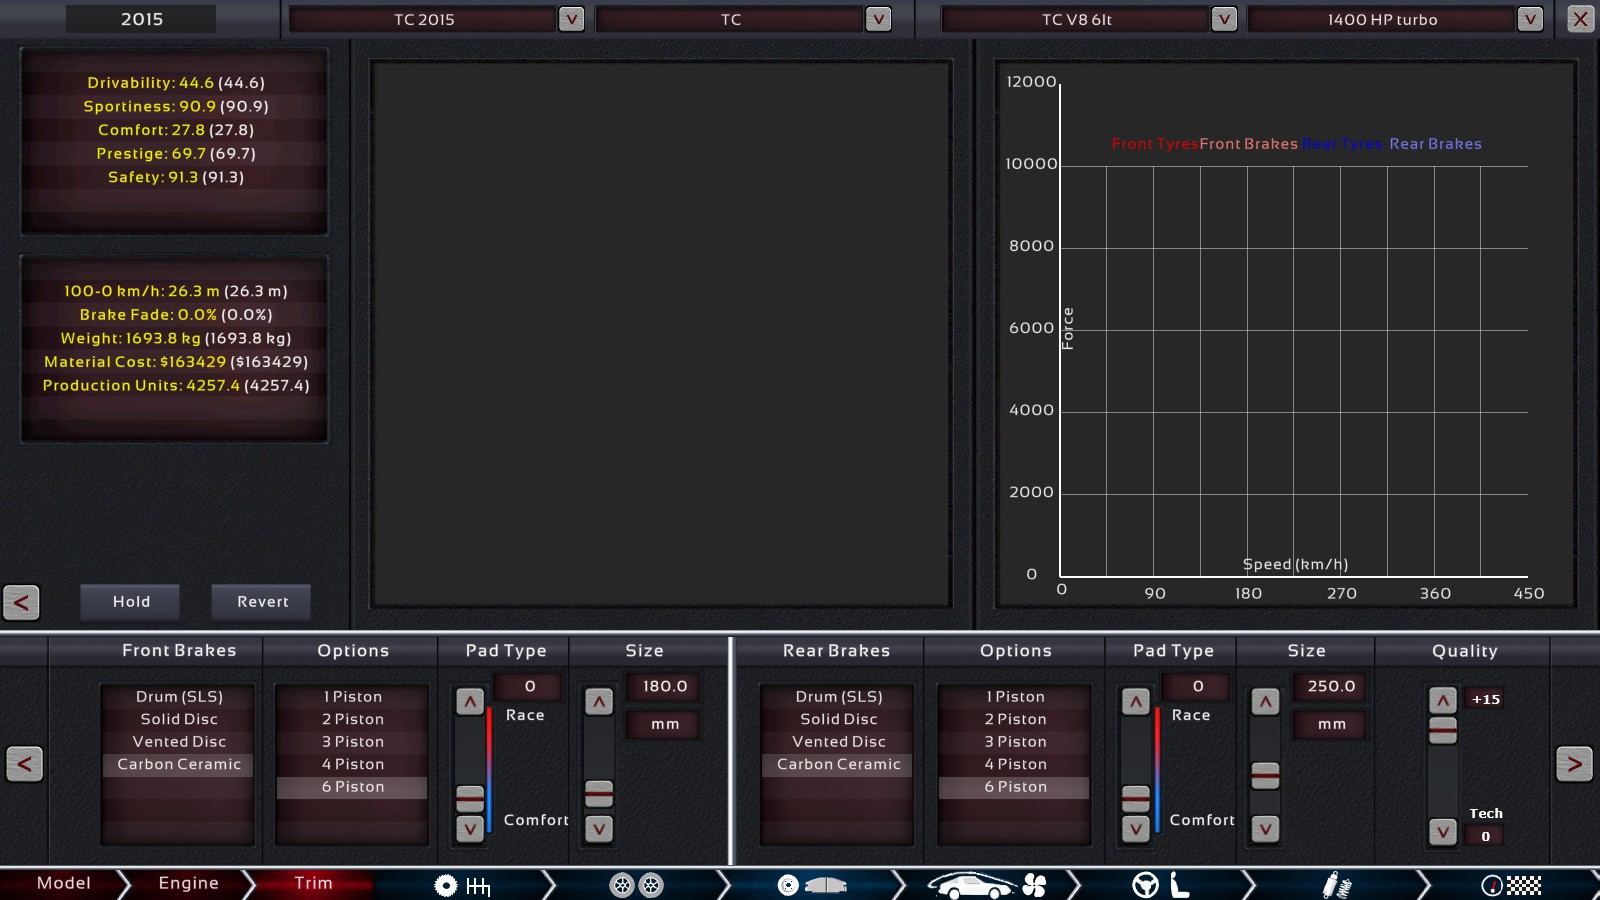Switch to the Engine tab
This screenshot has height=900, width=1600.
[188, 883]
